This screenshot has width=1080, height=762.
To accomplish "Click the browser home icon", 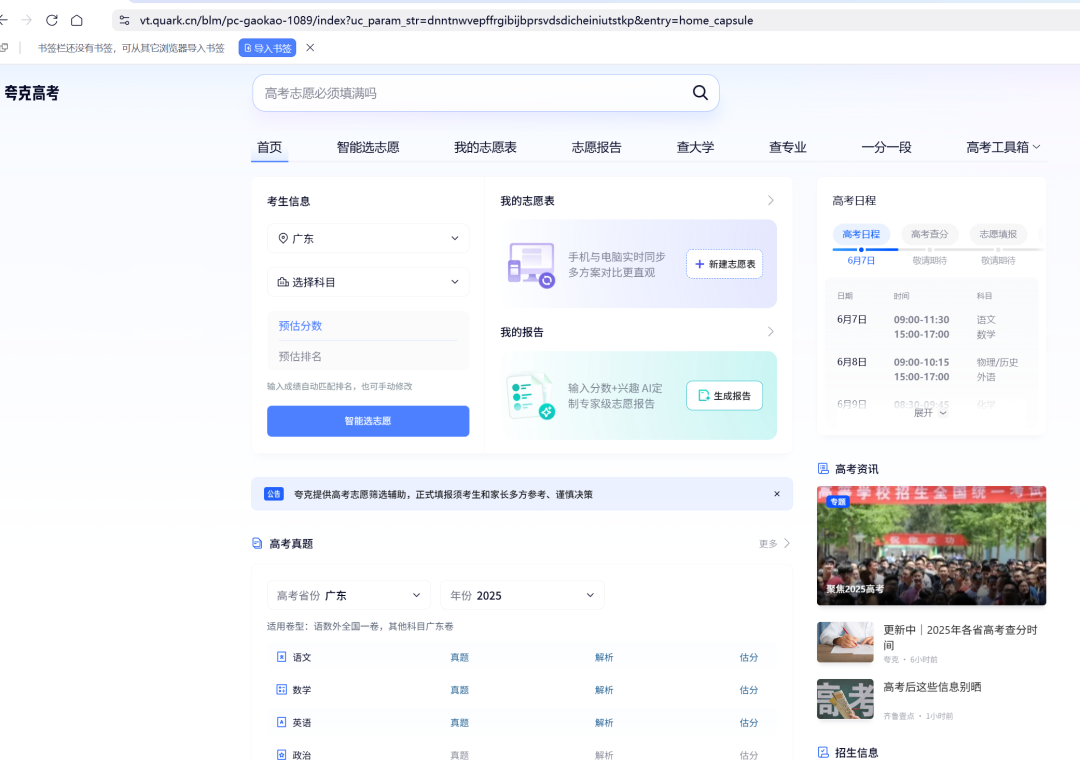I will click(x=77, y=20).
